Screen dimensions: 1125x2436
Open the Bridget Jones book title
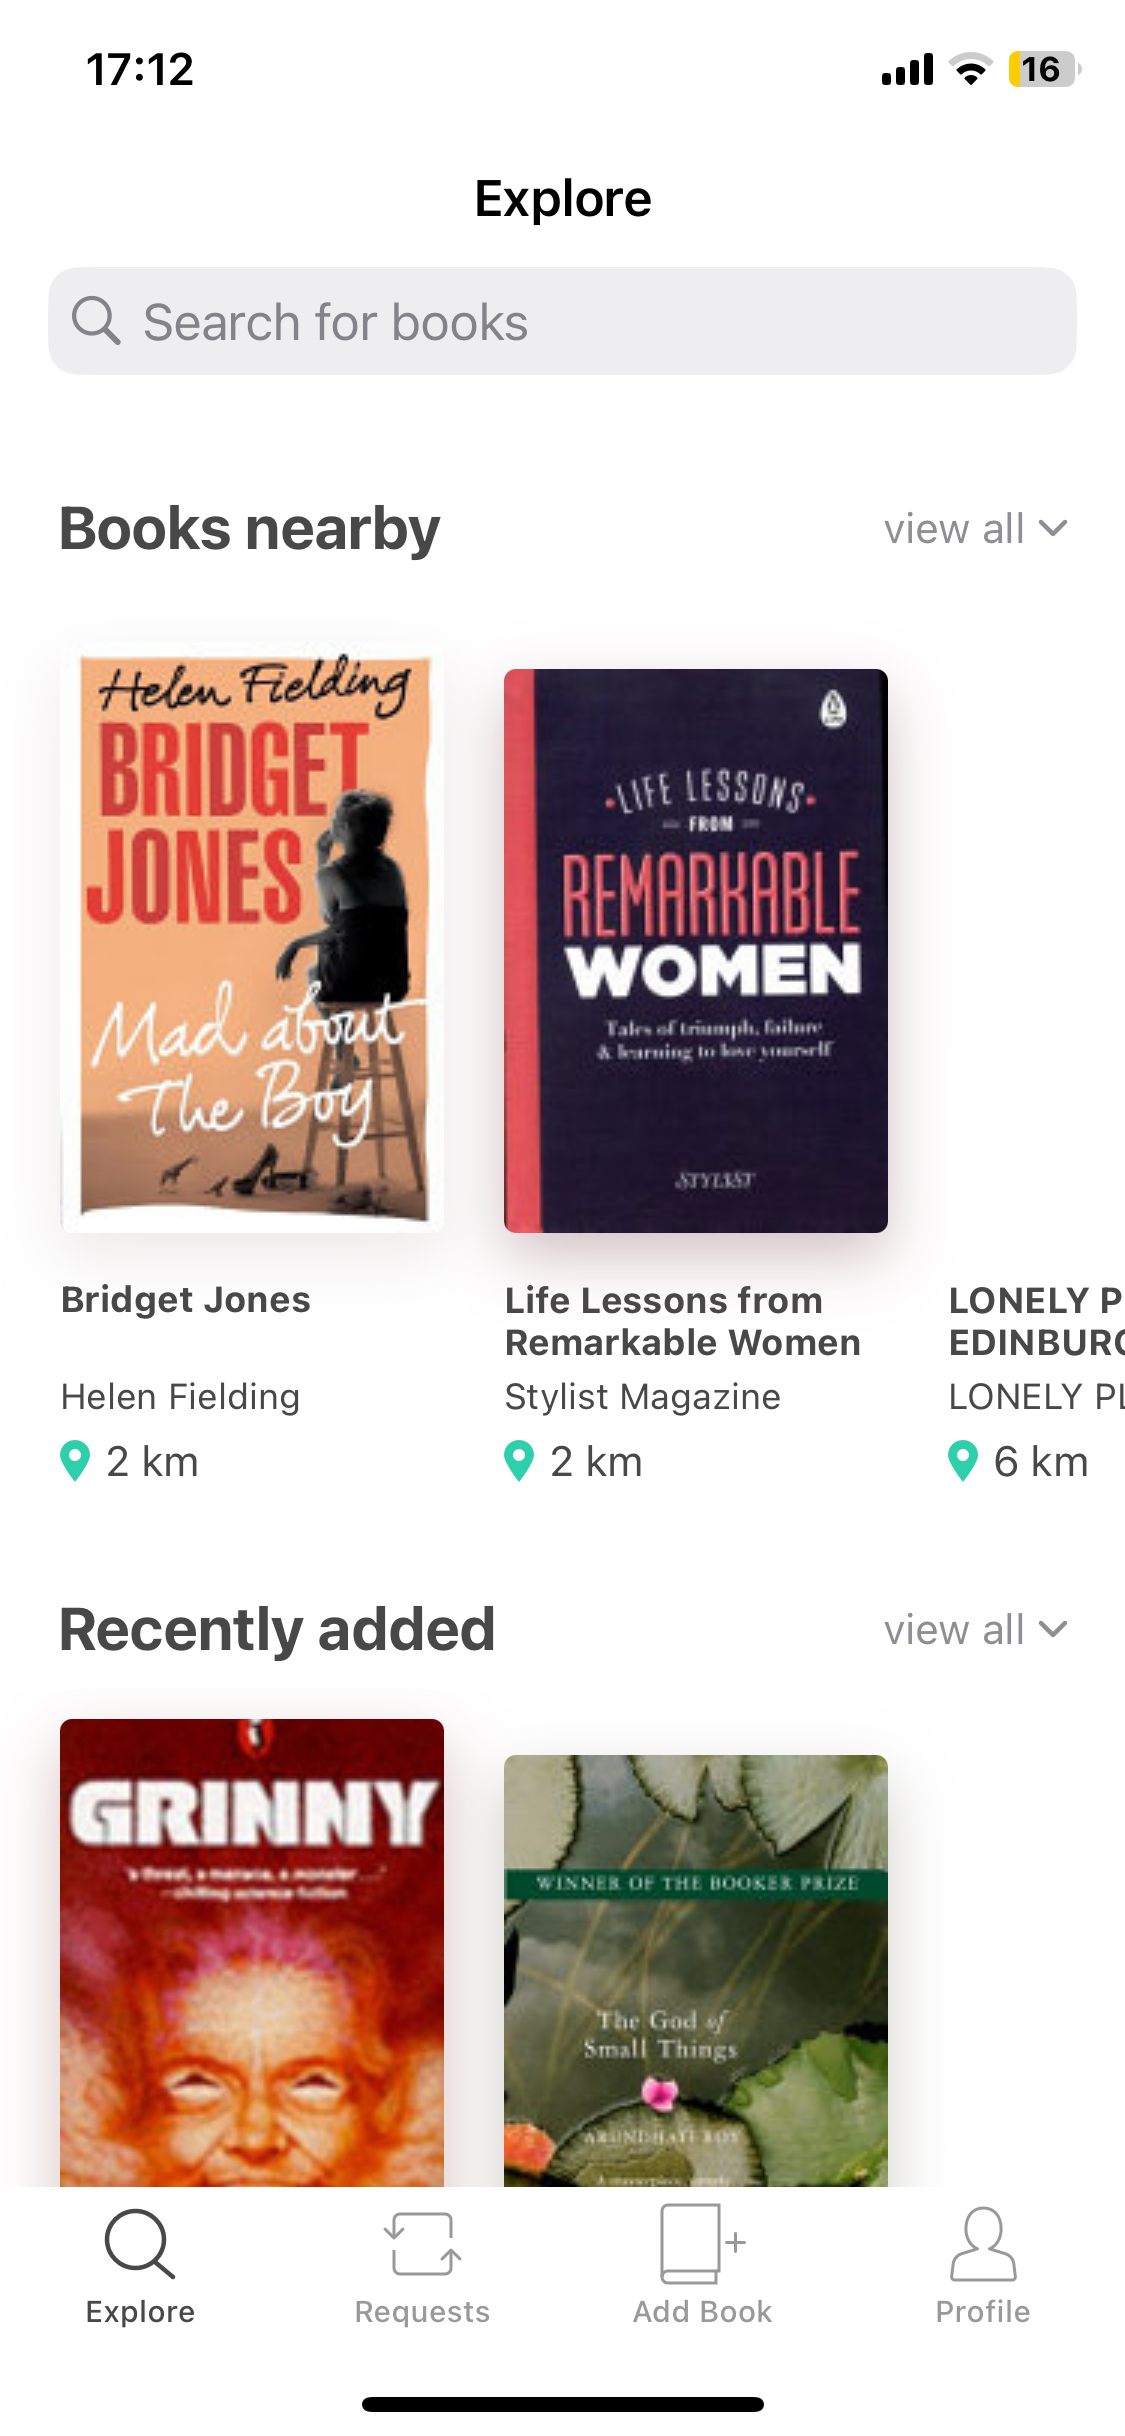[x=186, y=1299]
